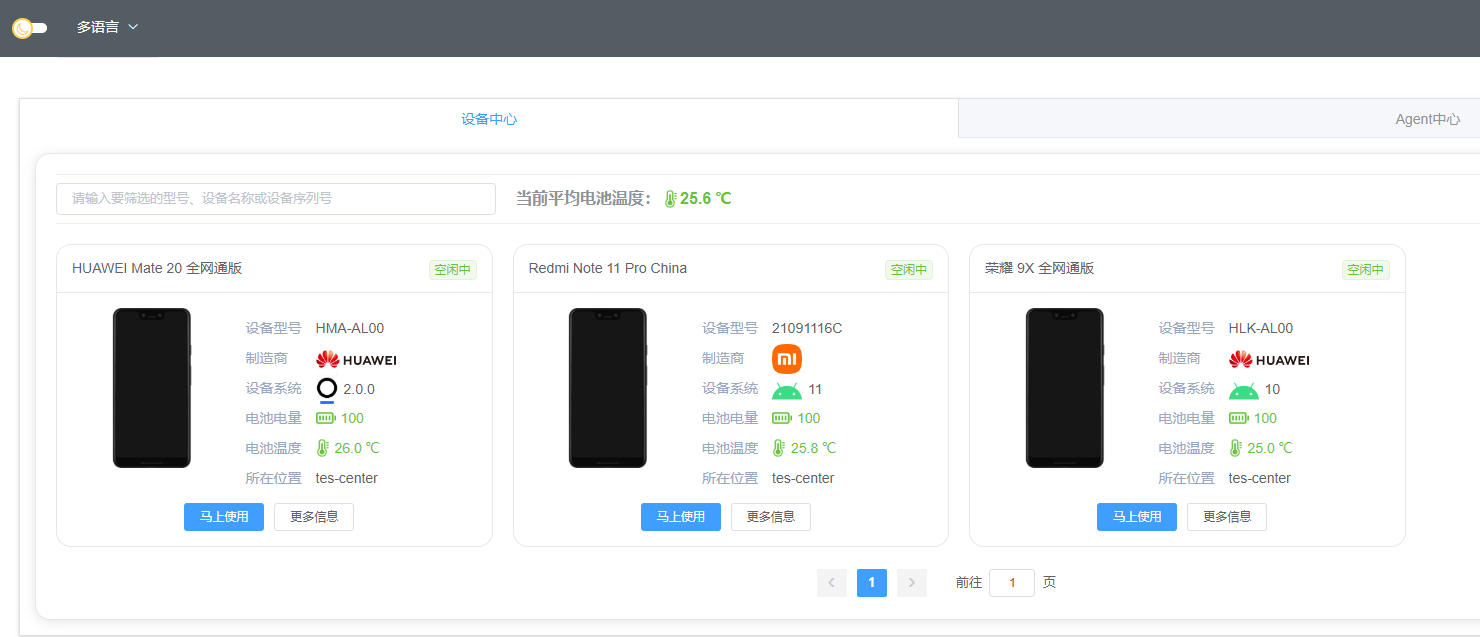
Task: Click 空闲中 status tag on 荣耀 9X
Action: [x=1366, y=270]
